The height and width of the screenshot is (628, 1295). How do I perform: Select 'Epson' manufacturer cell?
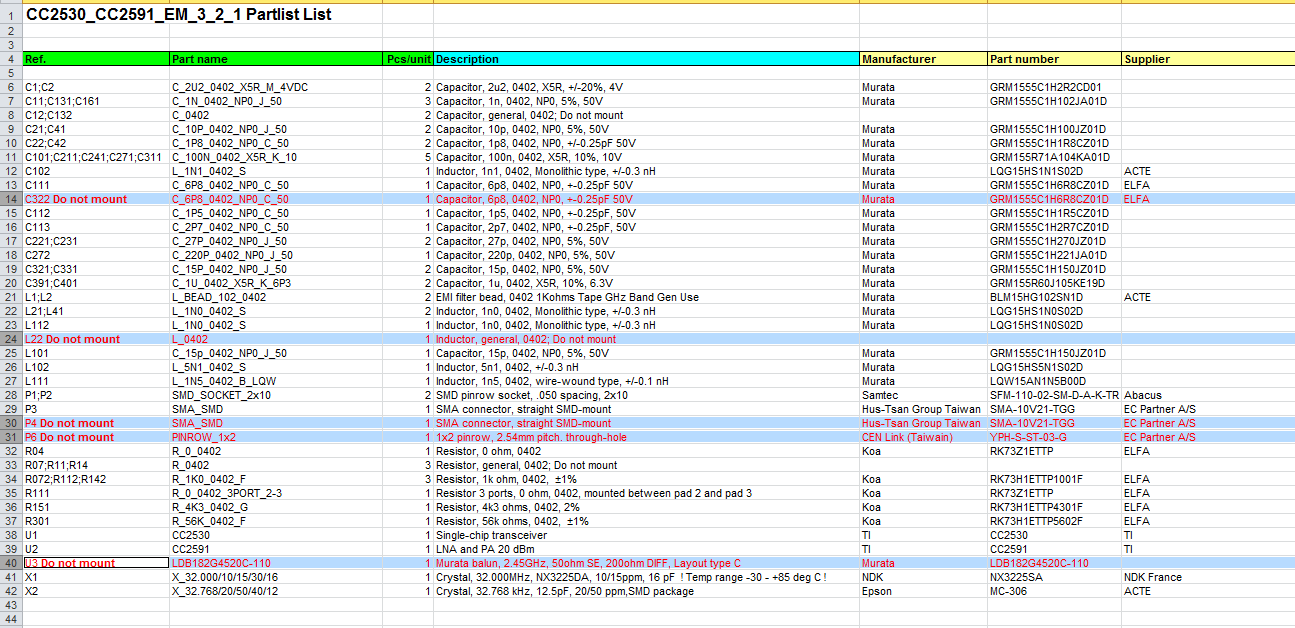[923, 591]
